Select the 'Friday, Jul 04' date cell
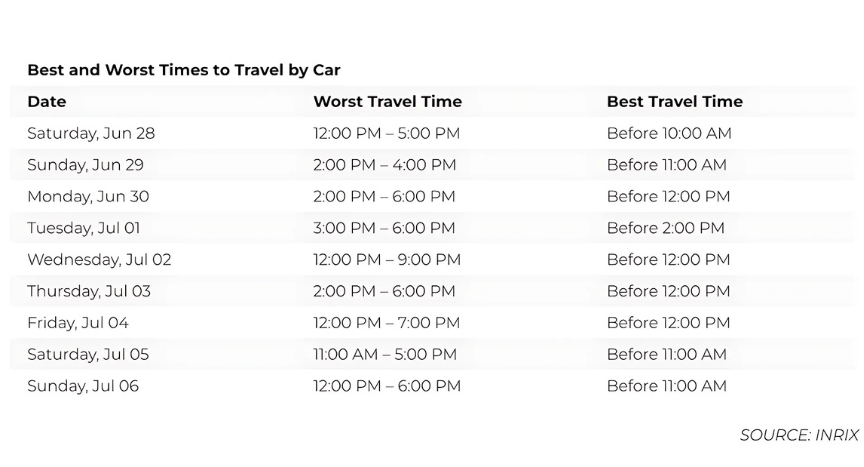Screen dimensions: 864x467 78,323
